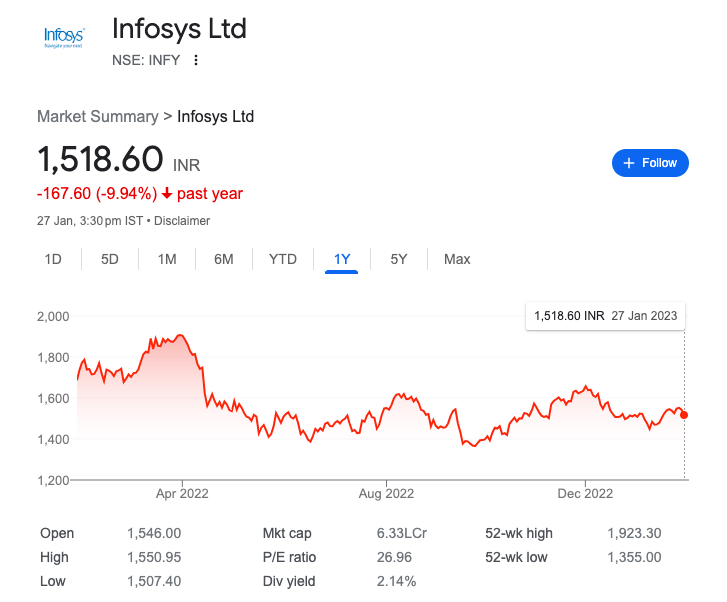Screen dimensions: 727x602
Task: Show the 5Y chart range
Action: click(399, 259)
